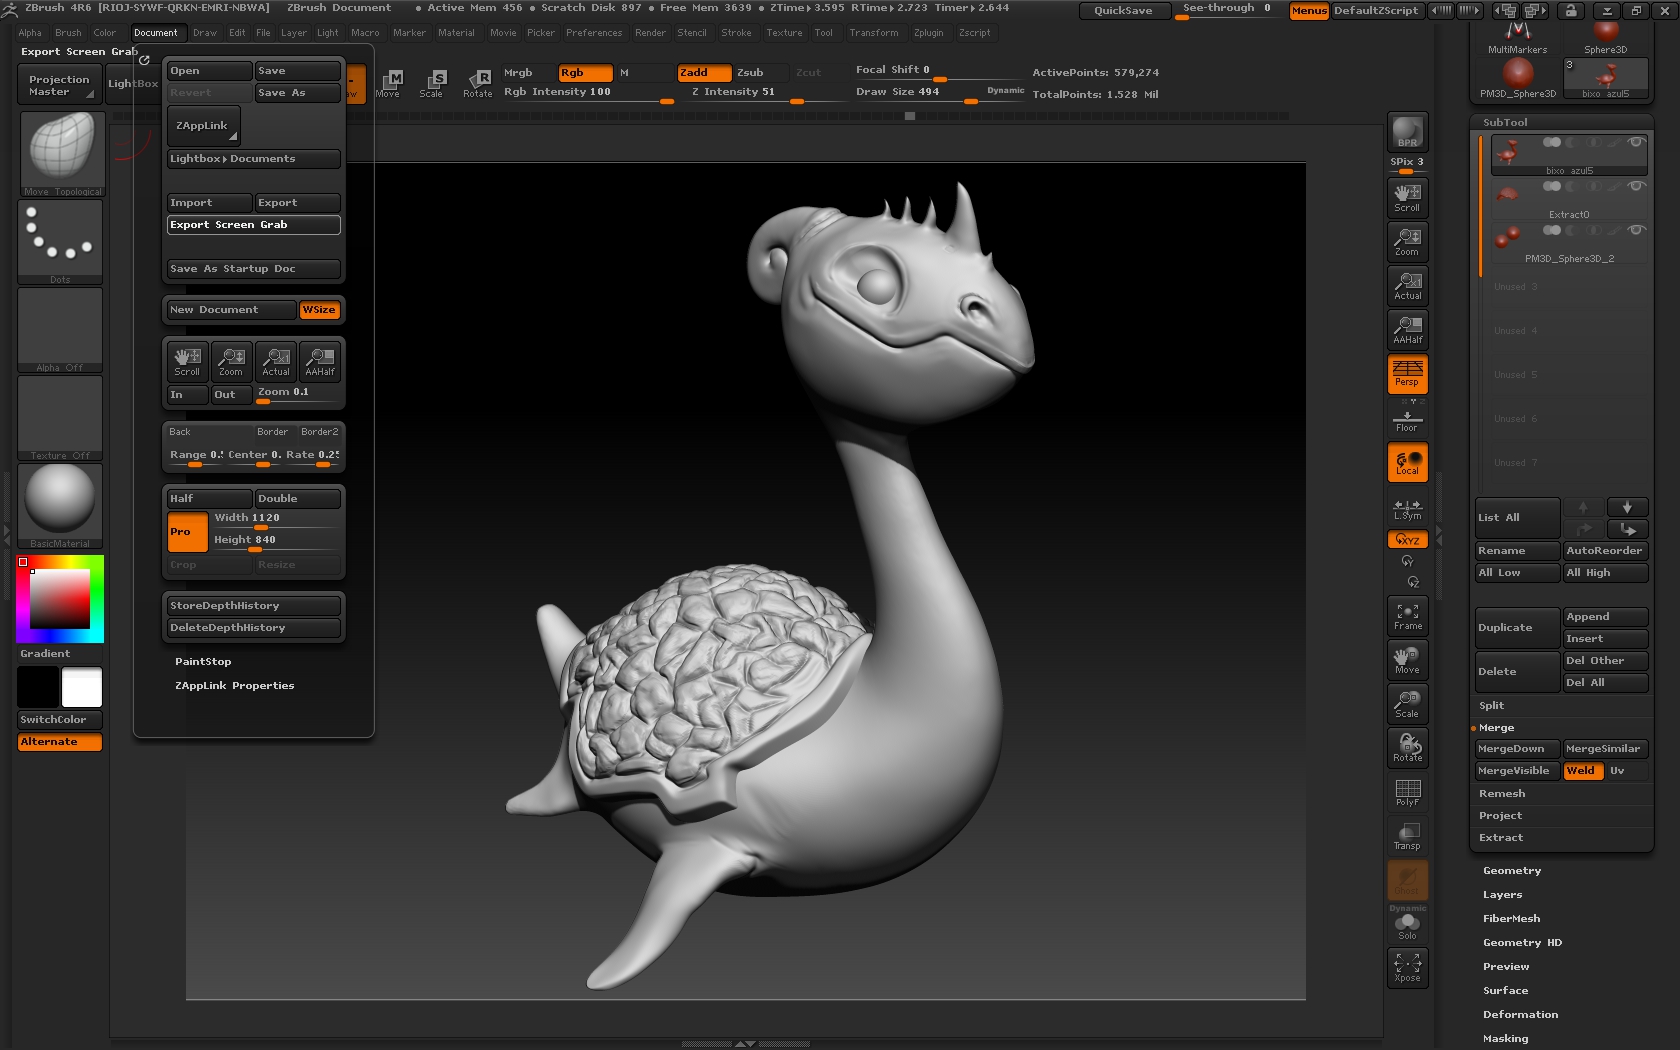The width and height of the screenshot is (1680, 1050).
Task: Select the Zoom icon in right shelf
Action: click(x=1407, y=241)
